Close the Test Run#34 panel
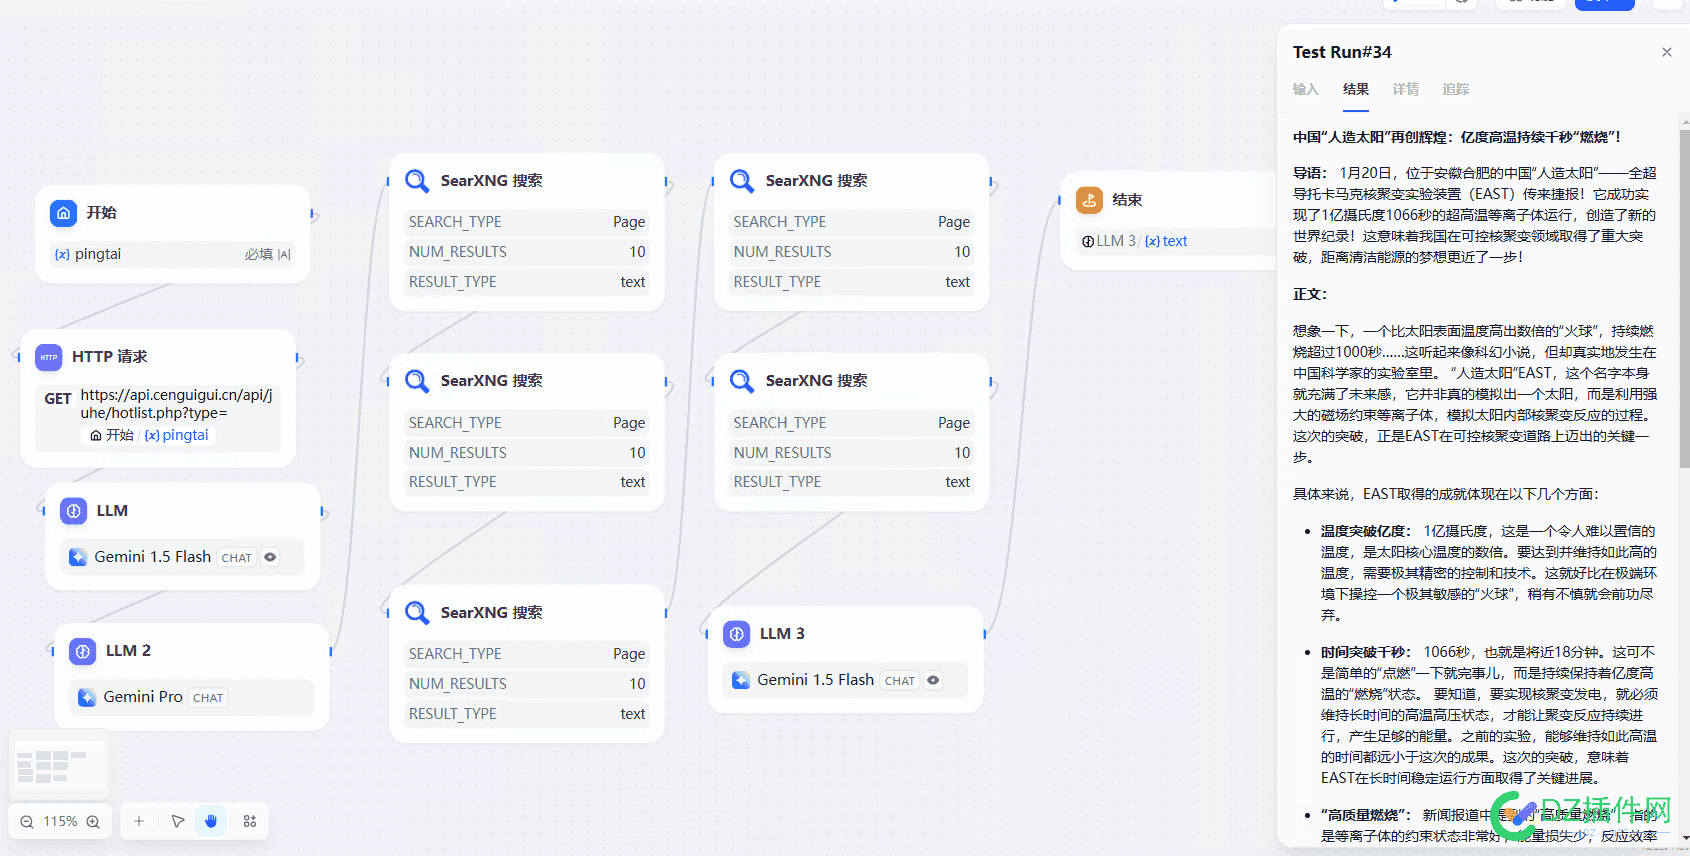 (x=1667, y=52)
